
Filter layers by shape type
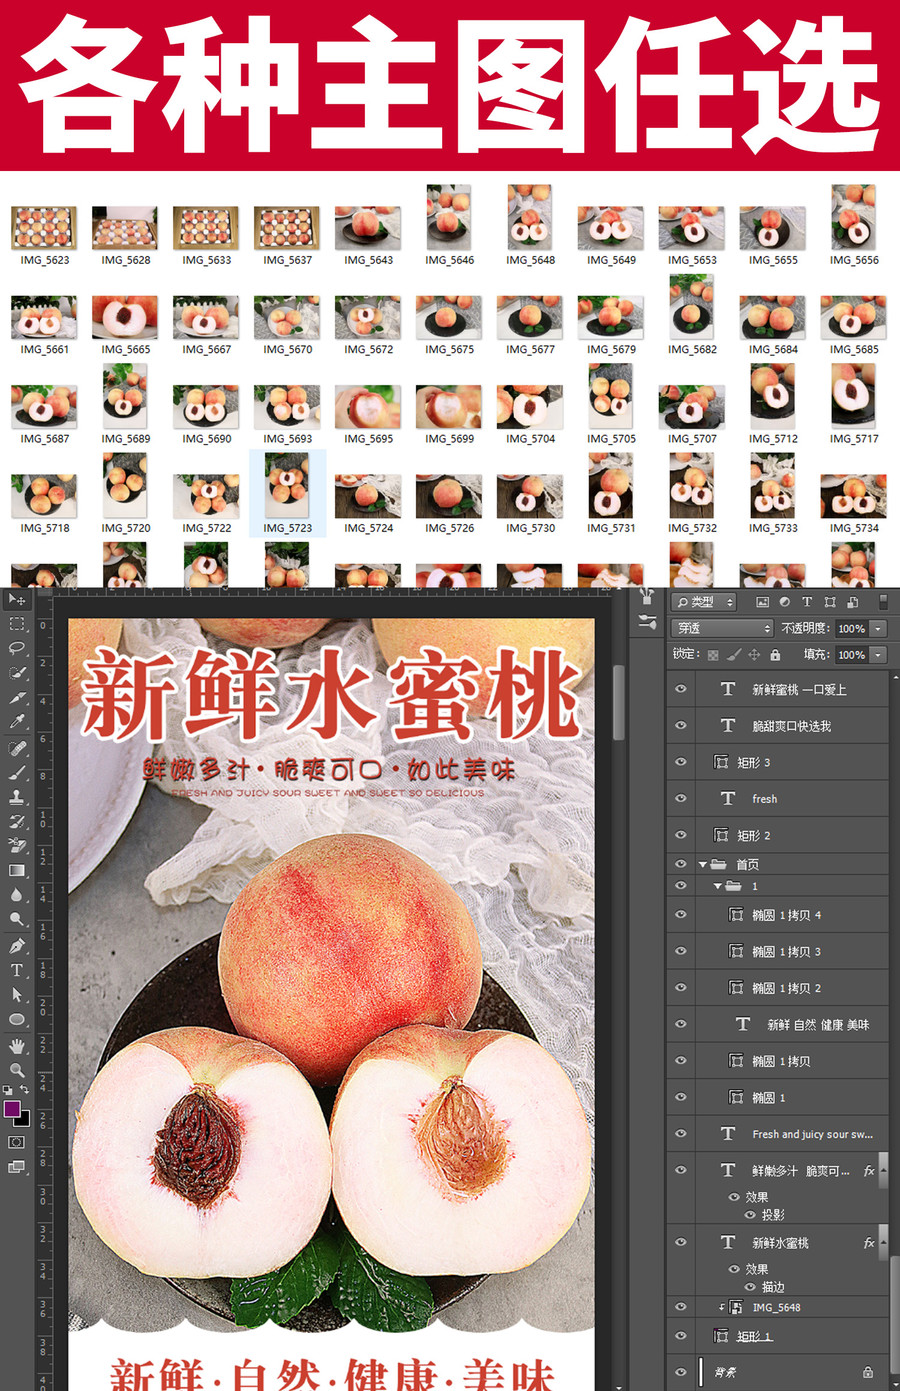830,602
